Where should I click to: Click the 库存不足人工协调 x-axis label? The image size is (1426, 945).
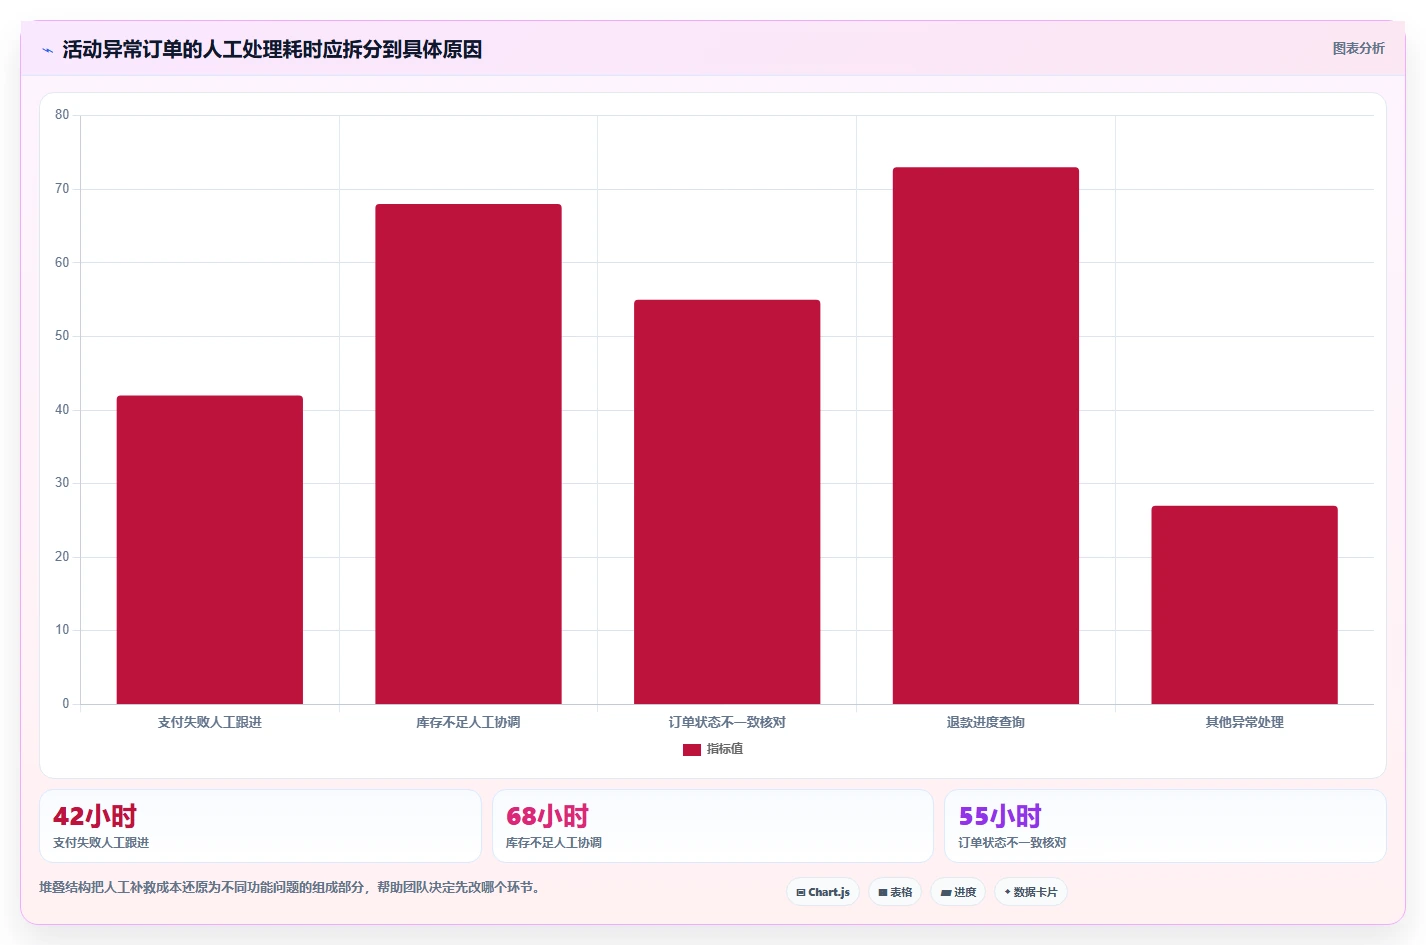point(468,722)
